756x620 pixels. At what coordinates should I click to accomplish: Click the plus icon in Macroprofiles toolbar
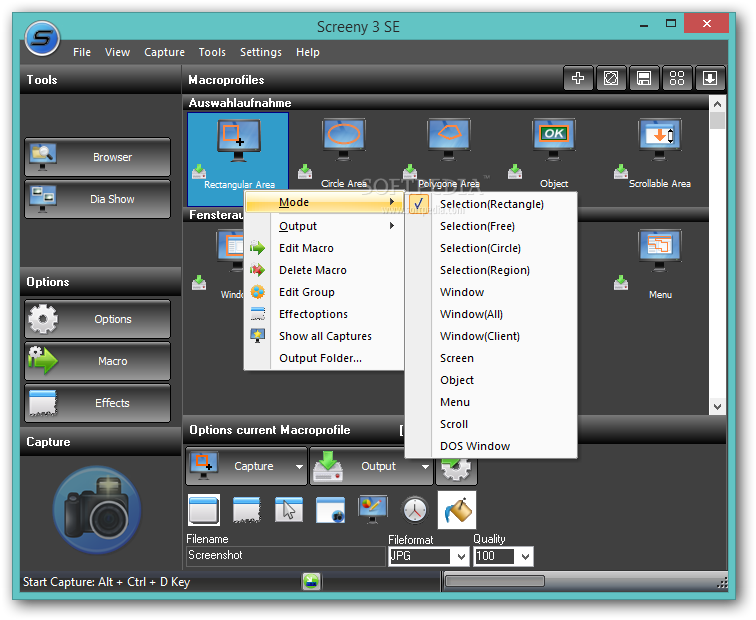[x=578, y=78]
